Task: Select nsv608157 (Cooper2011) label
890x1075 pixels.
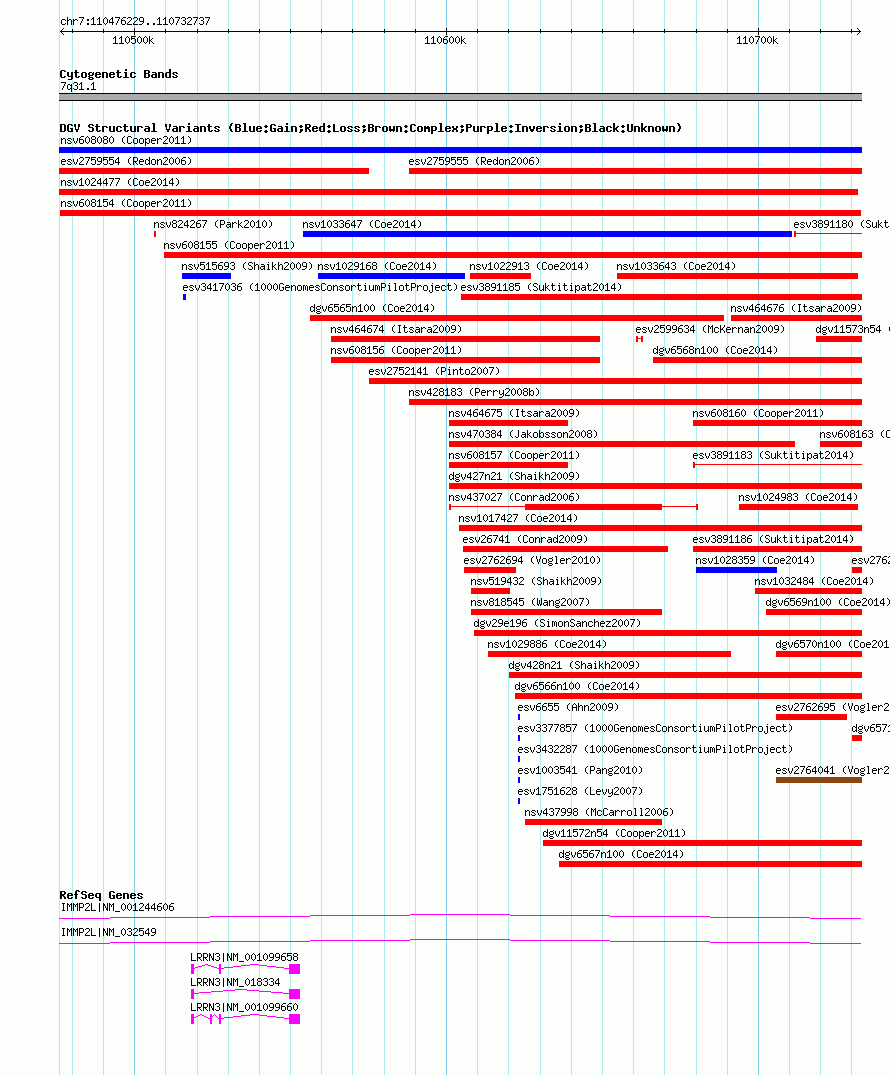Action: coord(514,456)
